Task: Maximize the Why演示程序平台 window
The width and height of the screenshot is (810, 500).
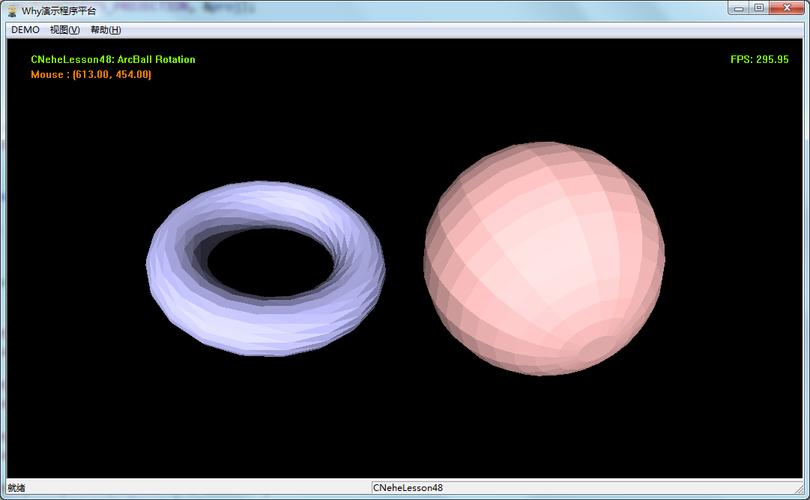Action: [759, 8]
